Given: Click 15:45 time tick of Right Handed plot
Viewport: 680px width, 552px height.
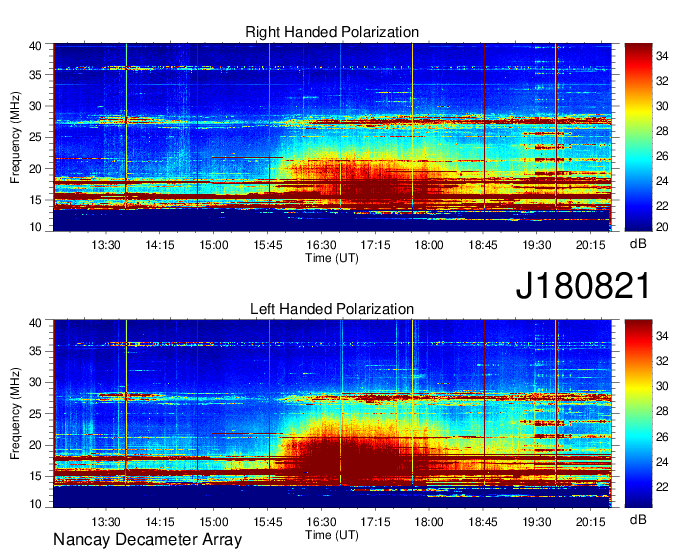Looking at the screenshot, I should pos(268,245).
